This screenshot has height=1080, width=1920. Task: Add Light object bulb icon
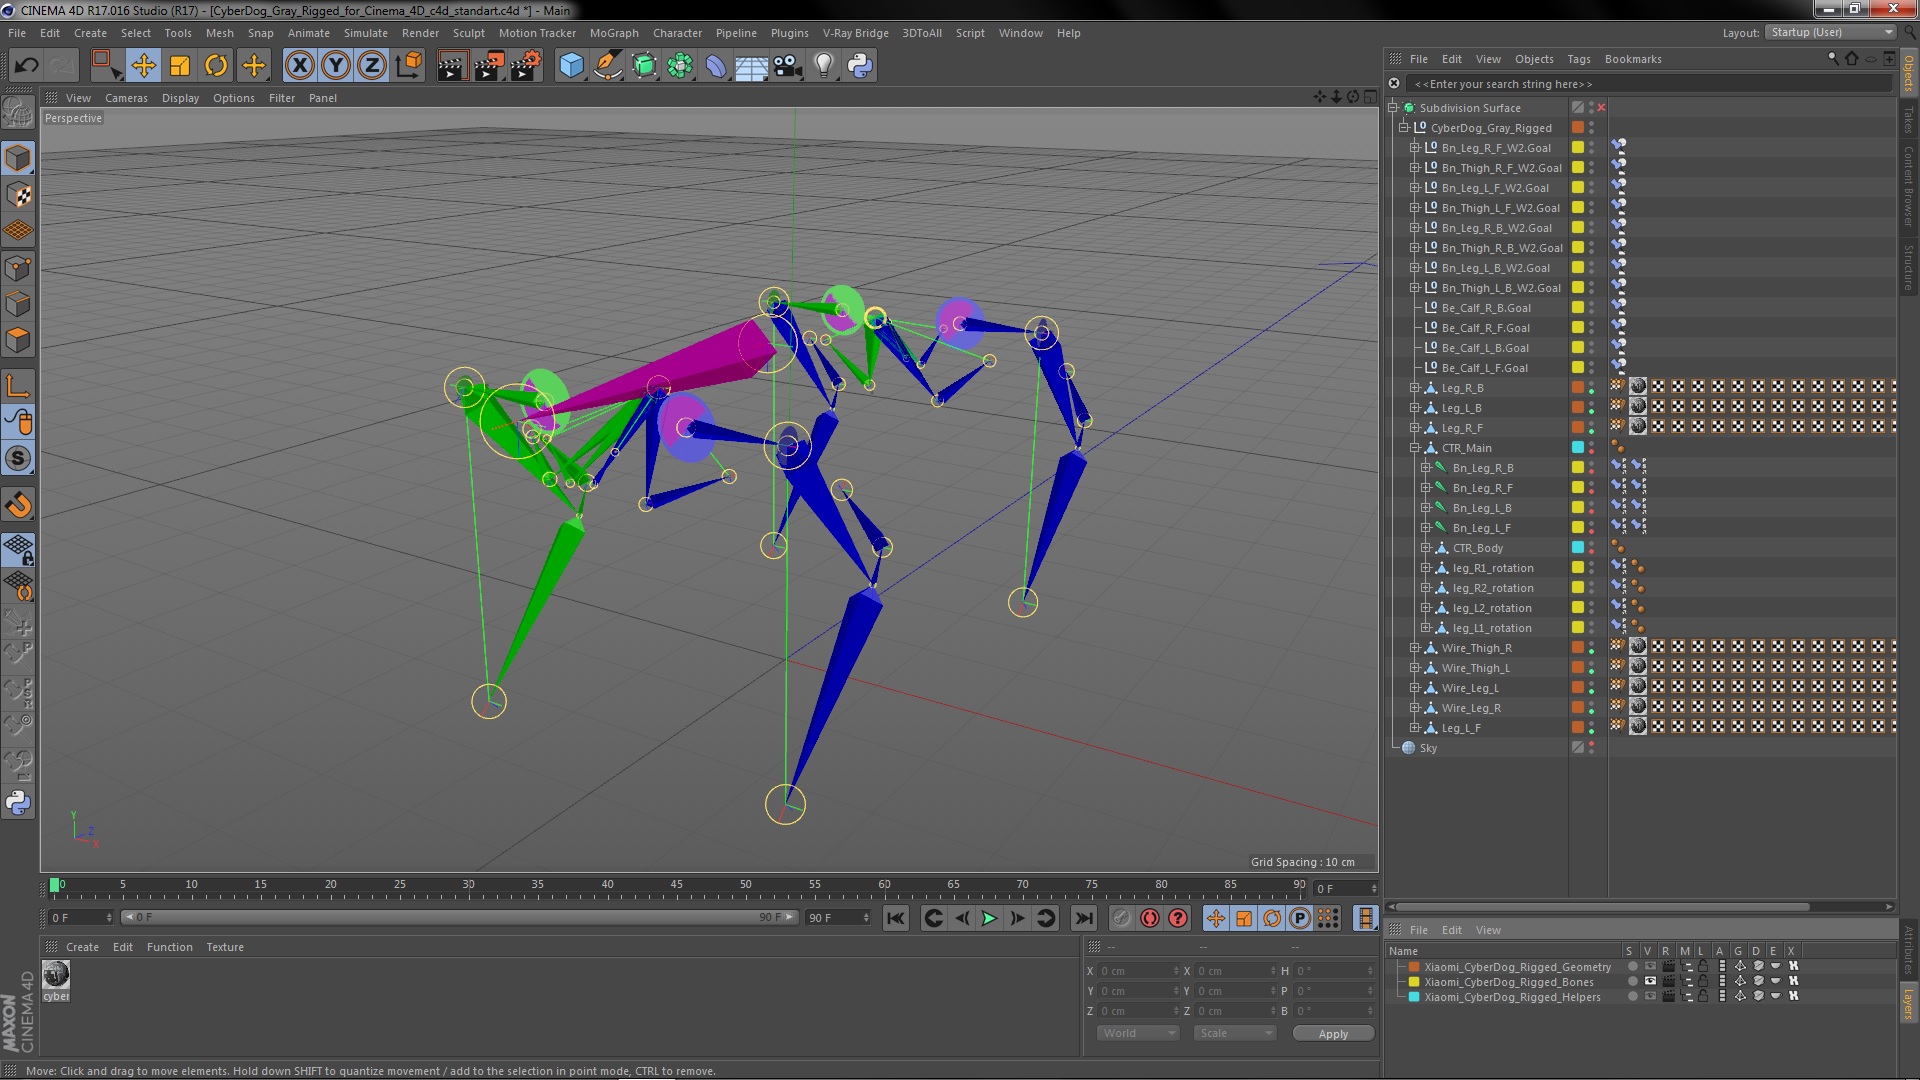click(824, 66)
